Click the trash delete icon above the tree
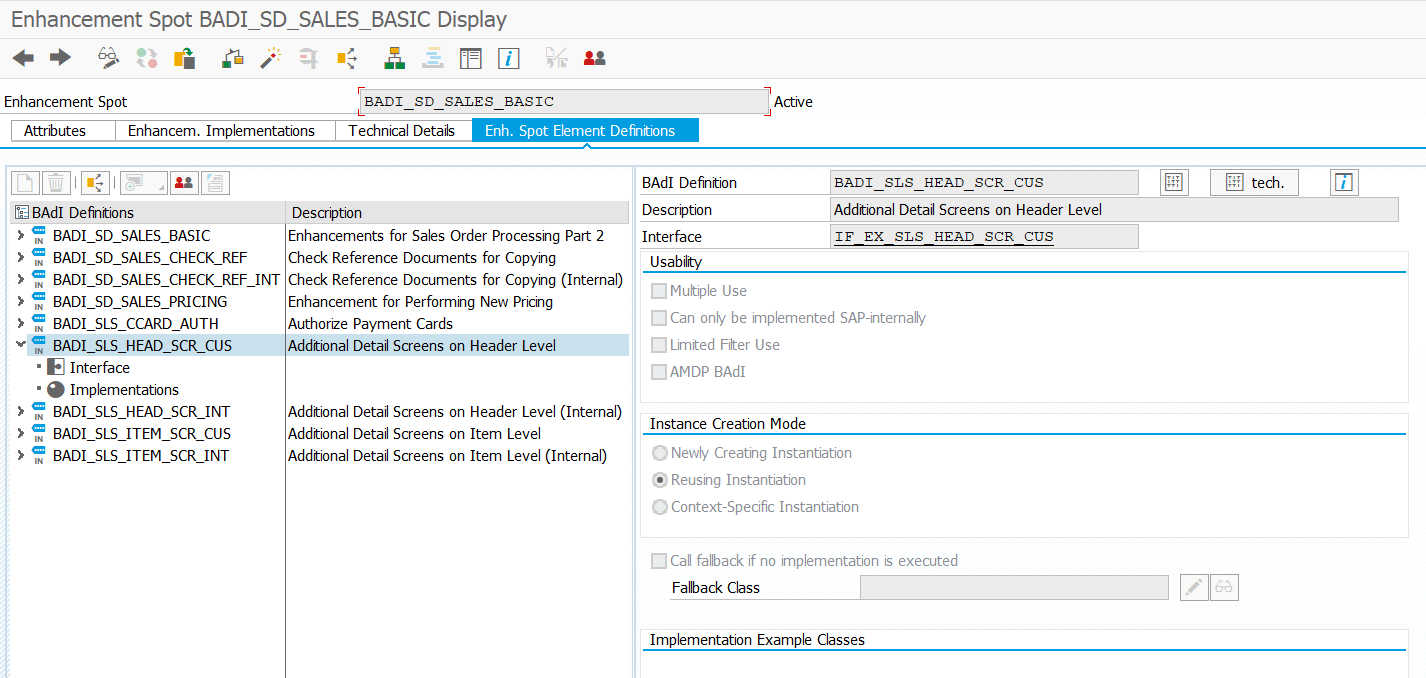 click(56, 182)
